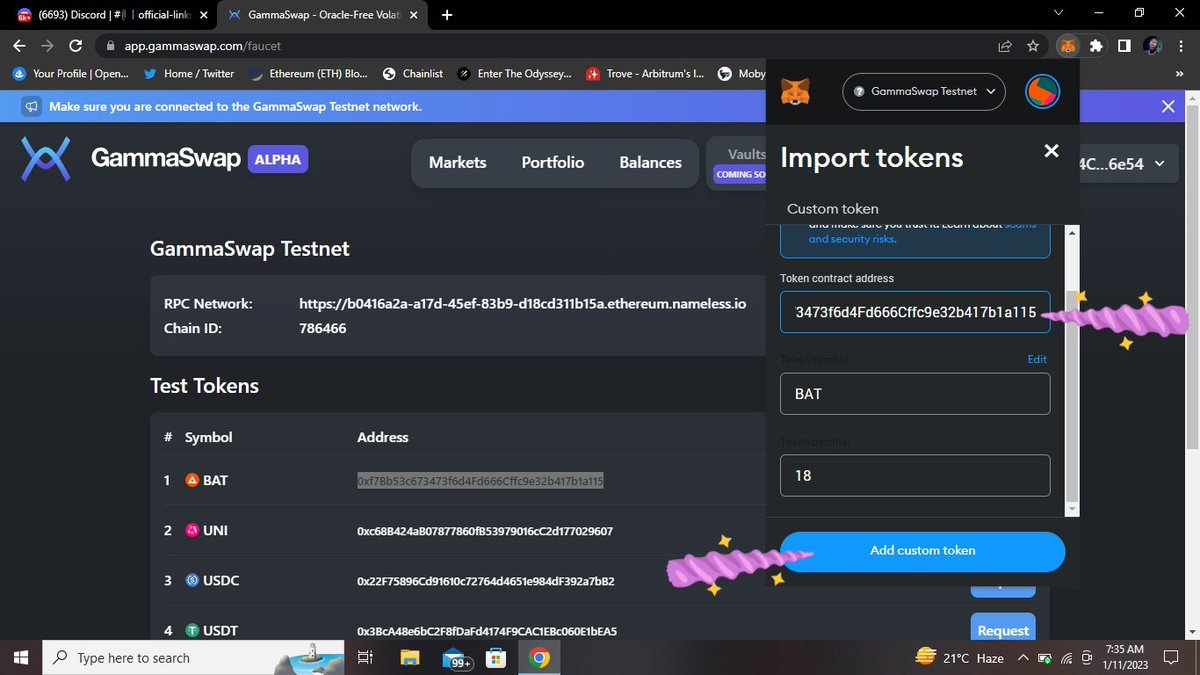Viewport: 1200px width, 675px height.
Task: Select the BAT contract address text
Action: tap(480, 481)
